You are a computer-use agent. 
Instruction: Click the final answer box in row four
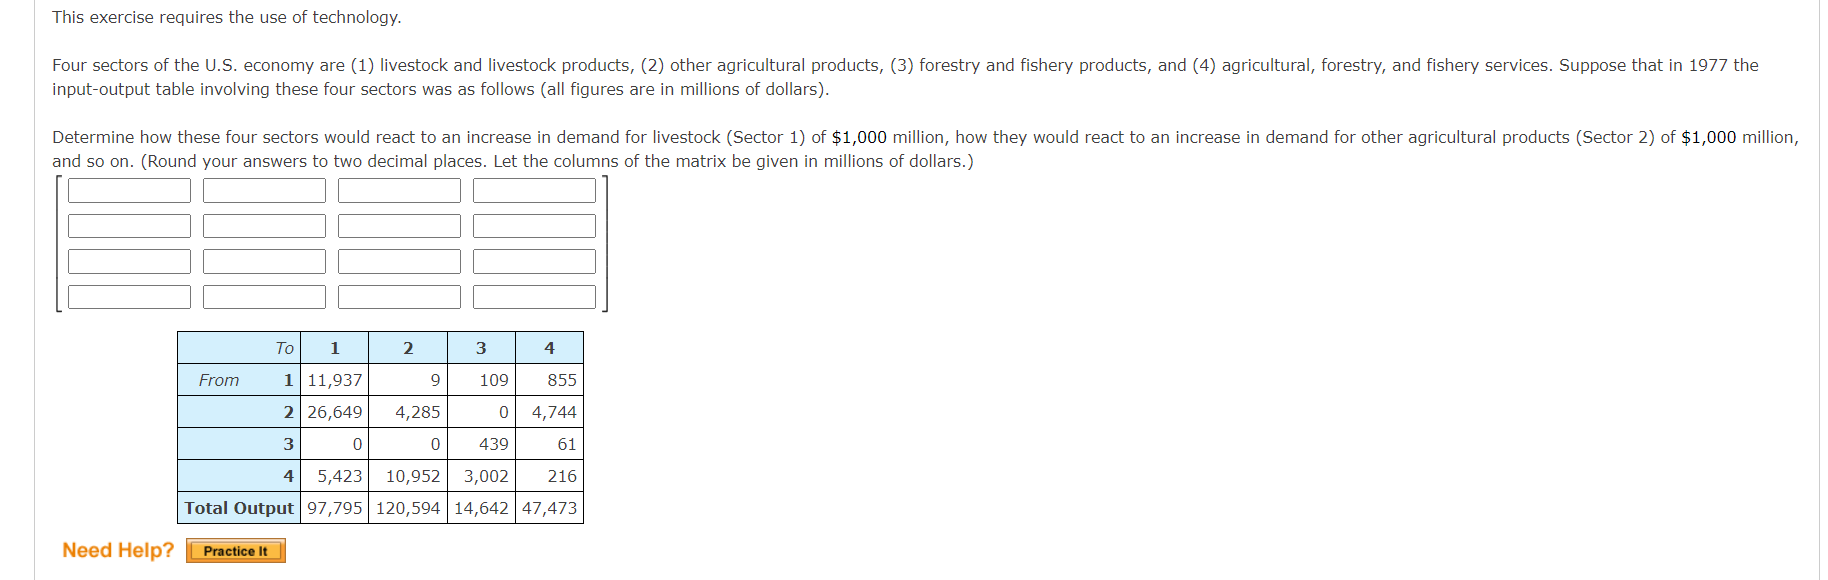(533, 296)
